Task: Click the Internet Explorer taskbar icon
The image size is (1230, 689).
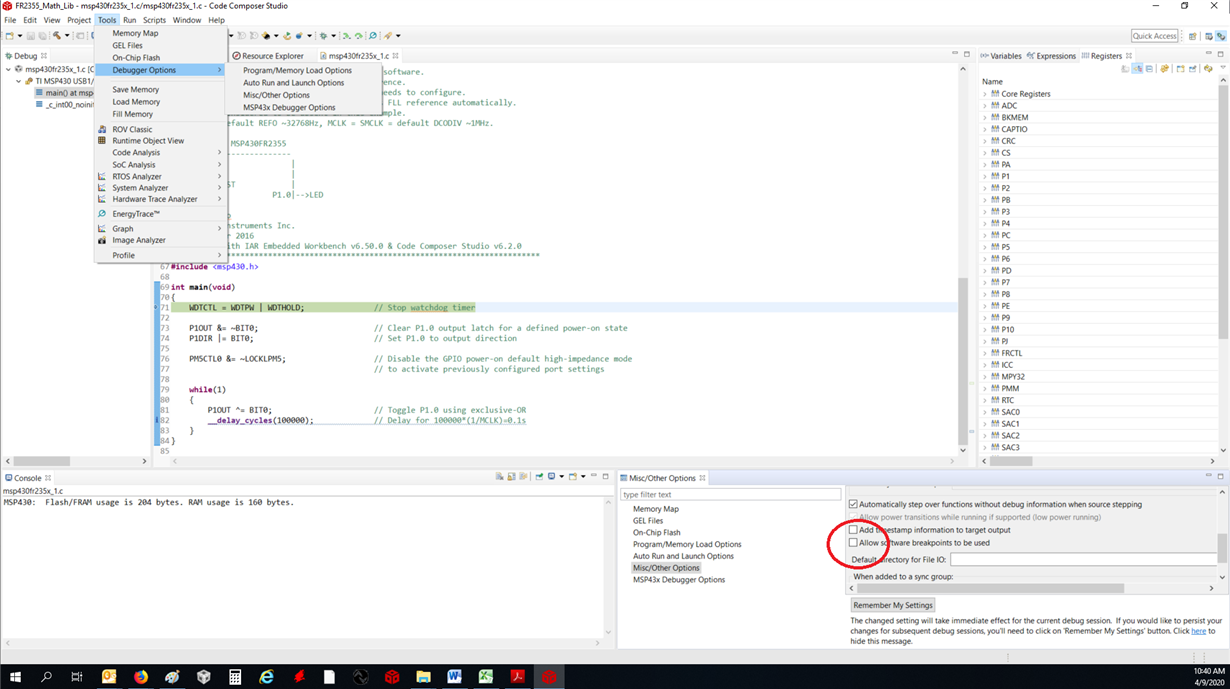Action: pyautogui.click(x=266, y=677)
